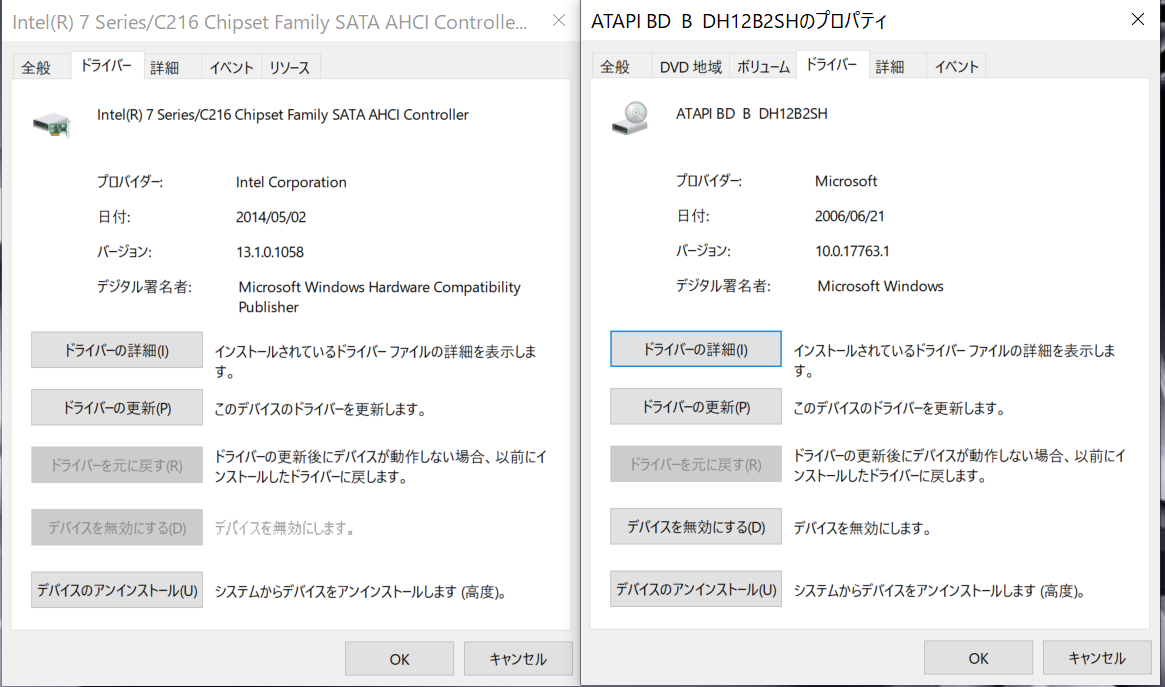Close the Intel SATA AHCI Controller properties window
The image size is (1165, 687).
559,20
